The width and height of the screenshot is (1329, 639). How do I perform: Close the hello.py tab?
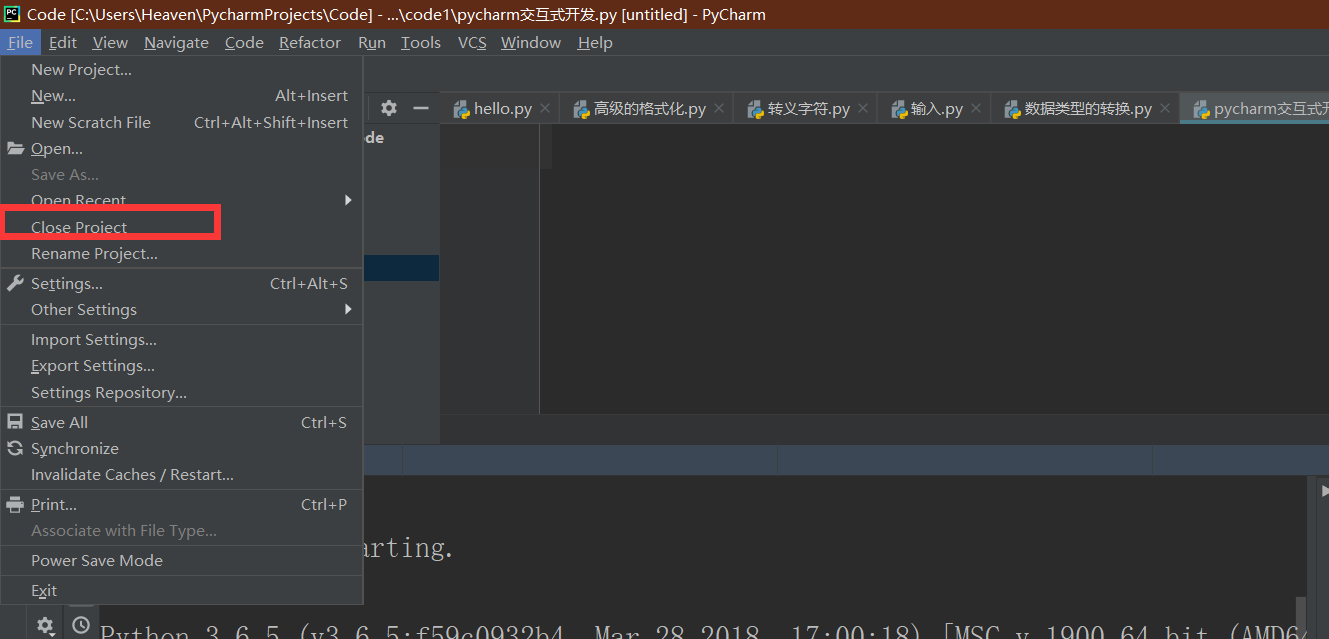[545, 109]
